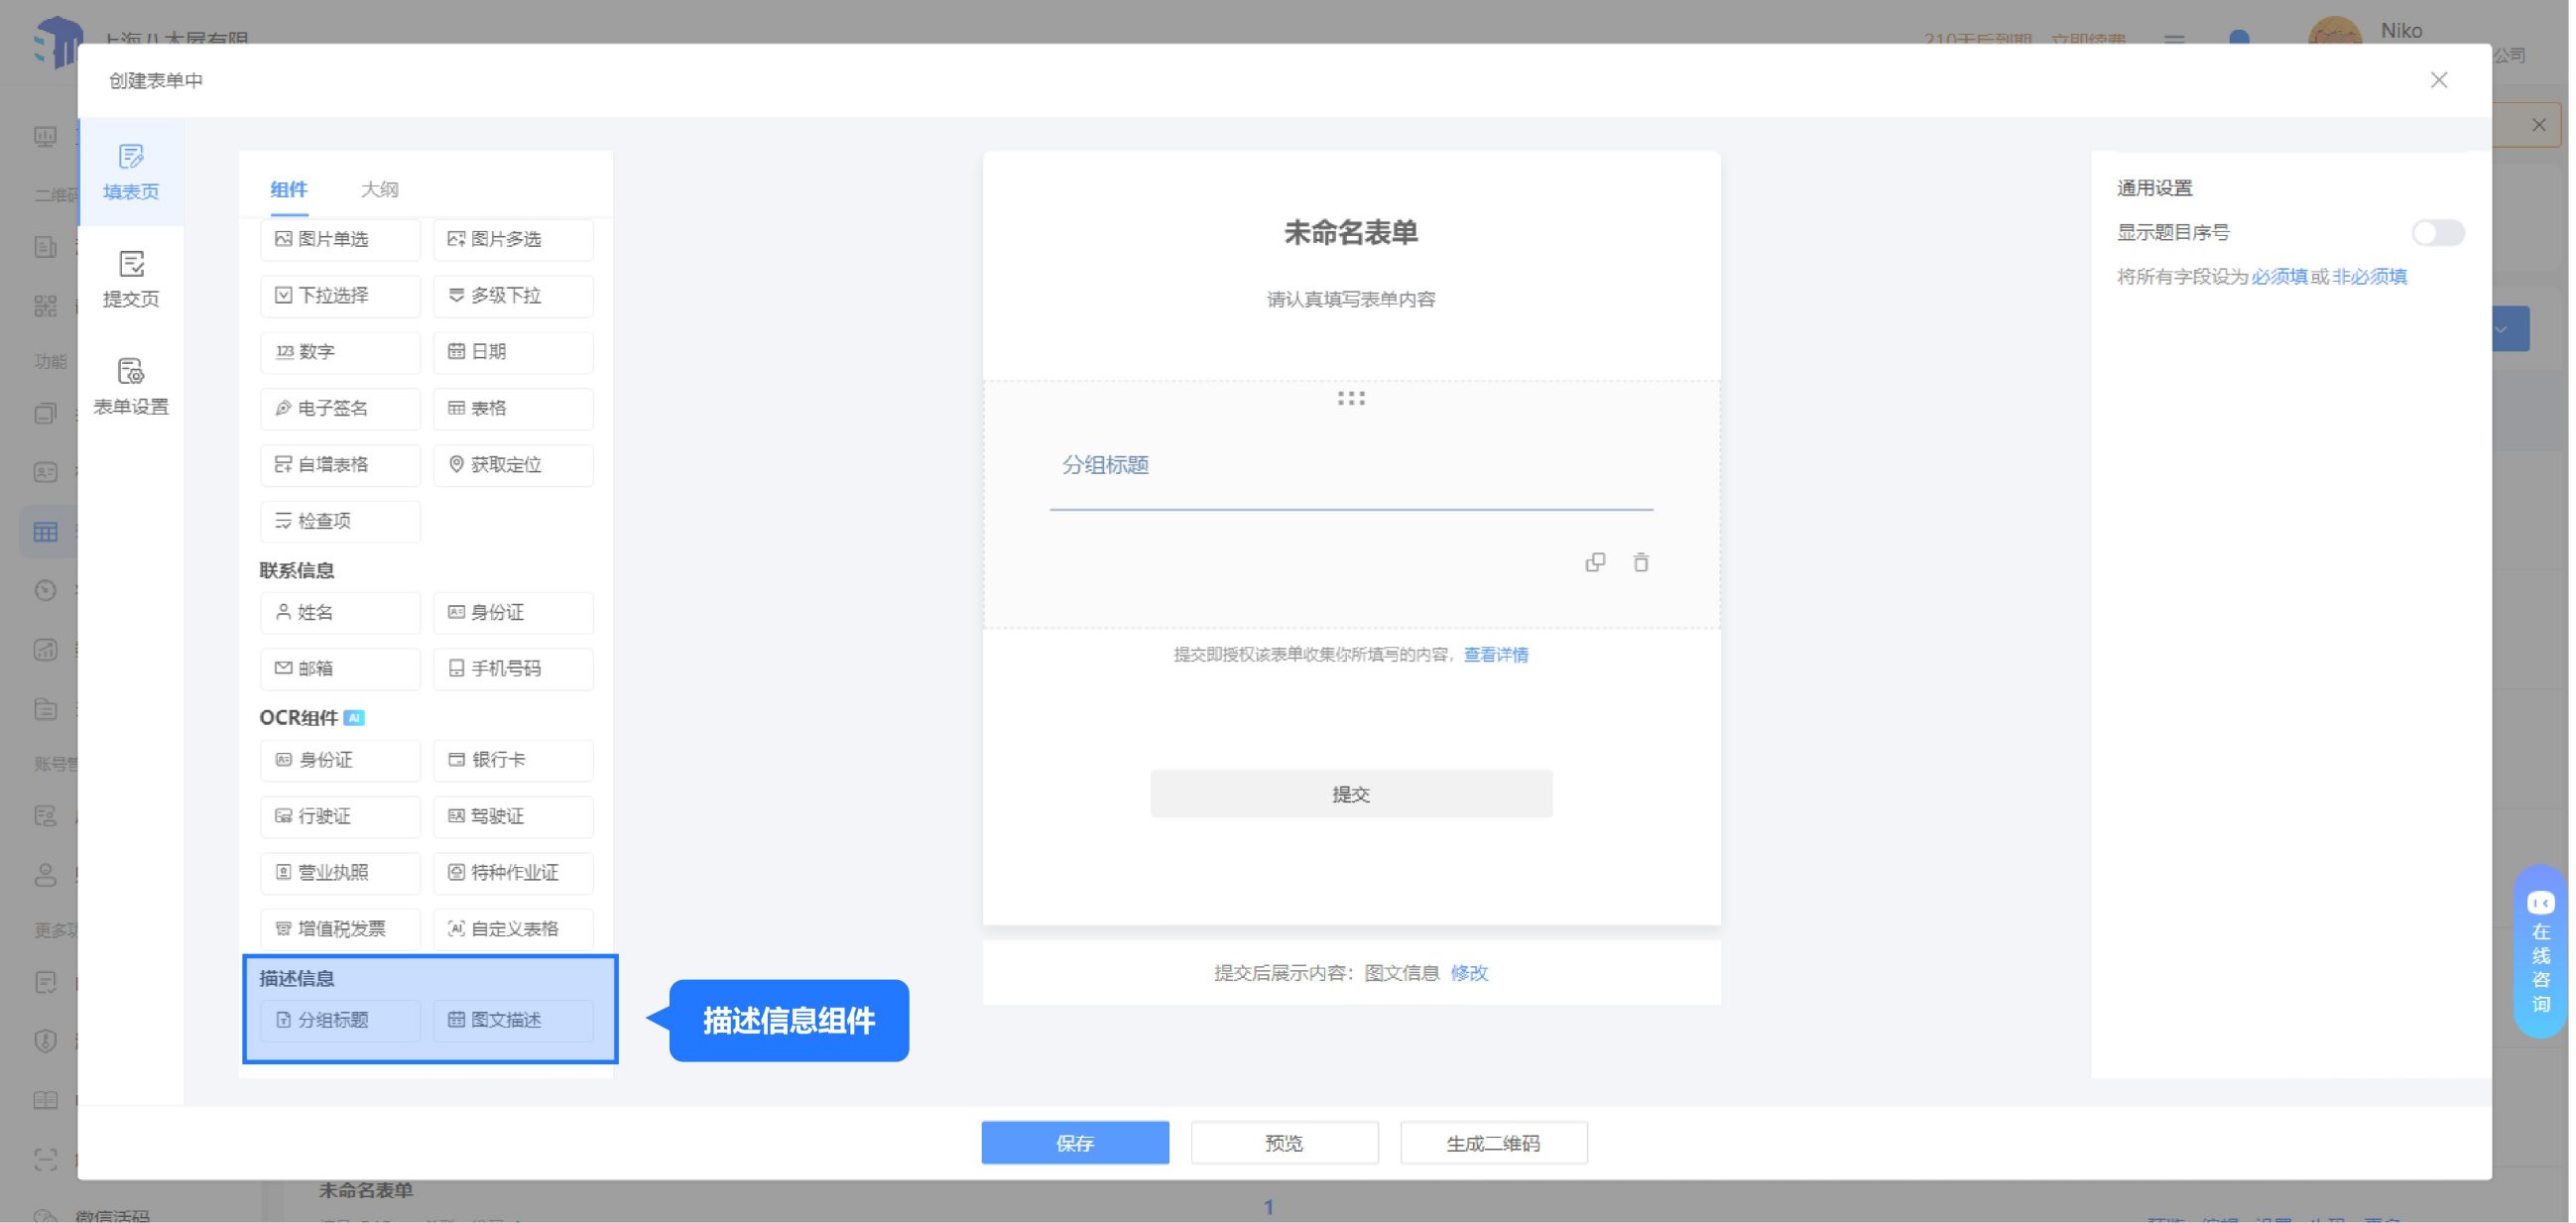Open the 填表页 section in sidebar

coord(131,171)
